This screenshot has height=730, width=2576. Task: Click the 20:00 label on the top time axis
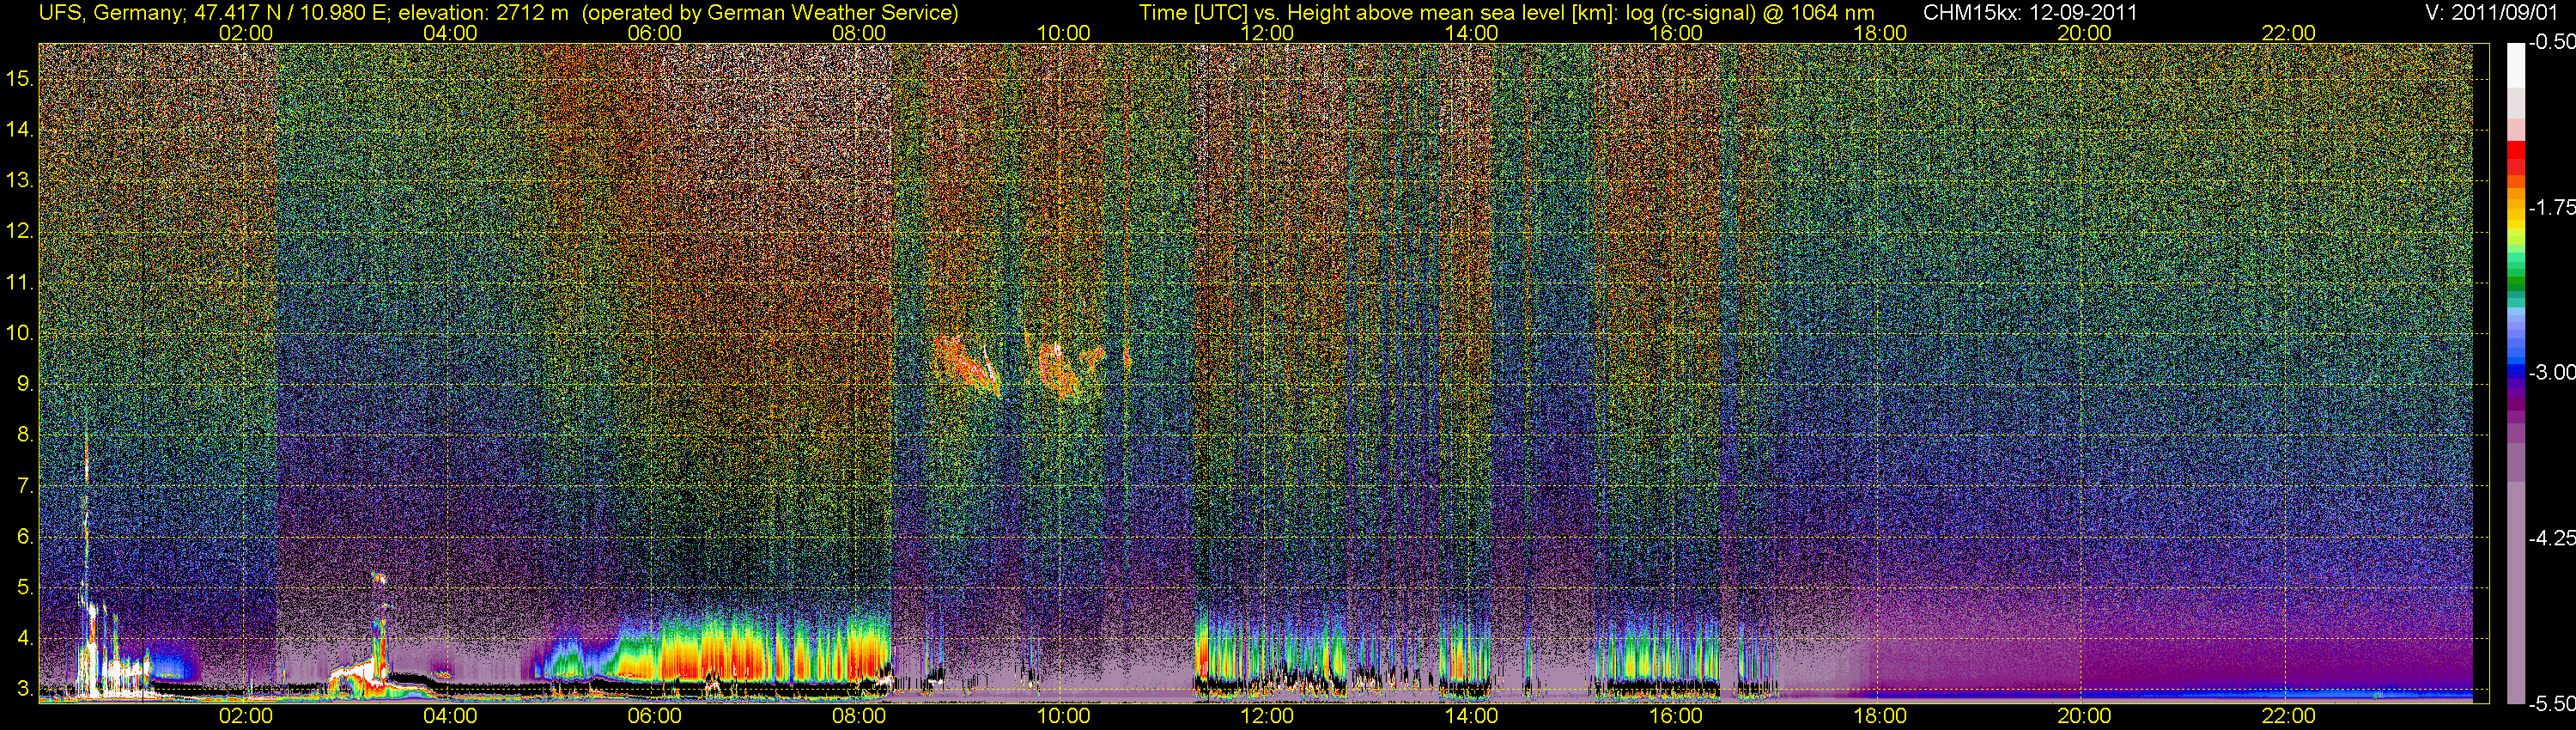click(2084, 33)
